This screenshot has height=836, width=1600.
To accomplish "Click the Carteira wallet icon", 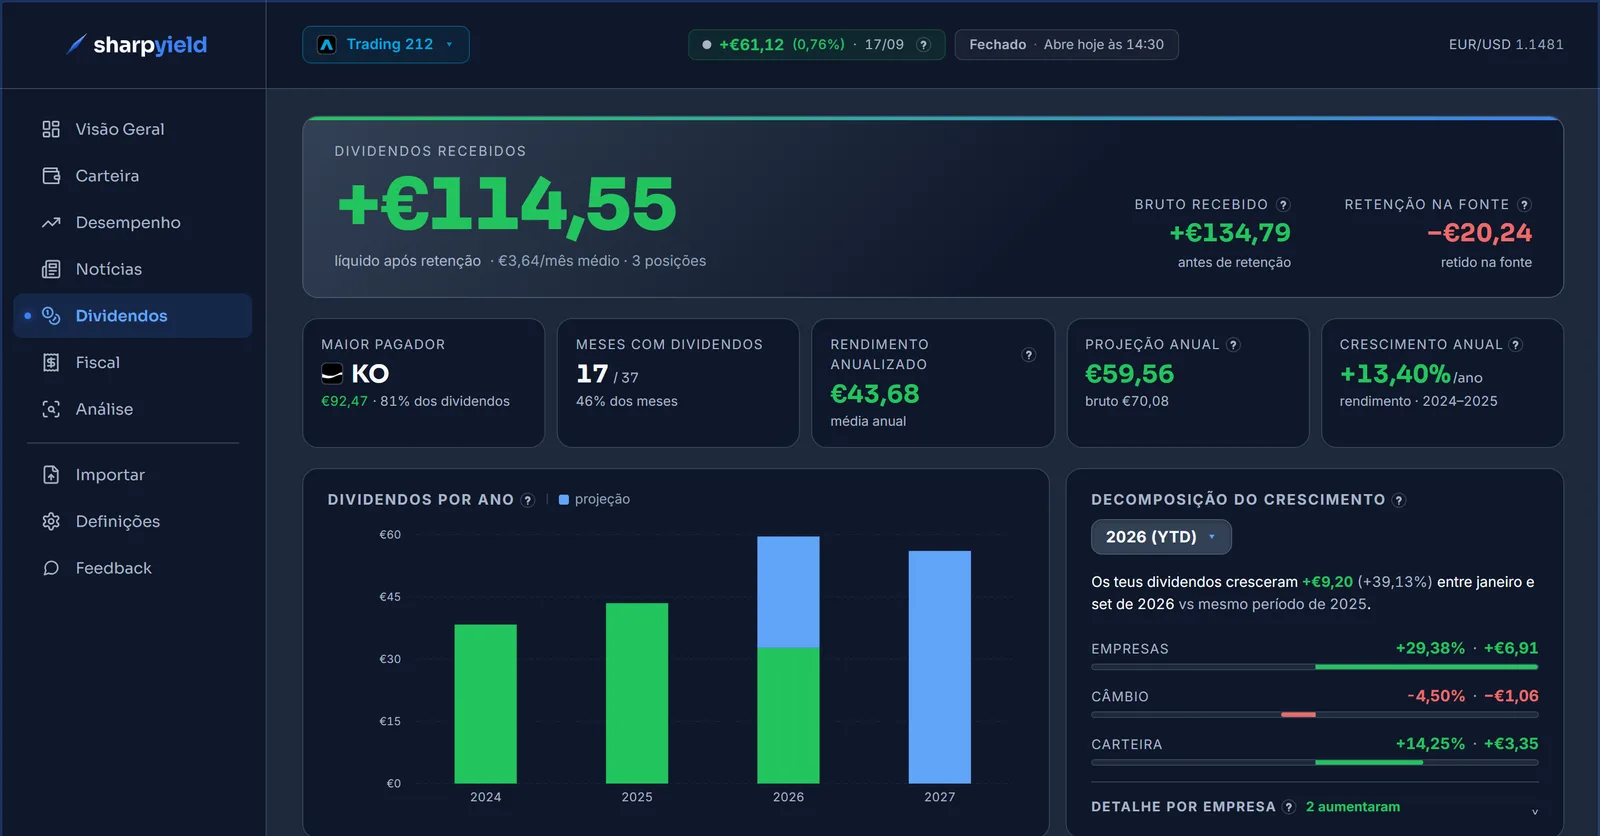I will coord(51,176).
